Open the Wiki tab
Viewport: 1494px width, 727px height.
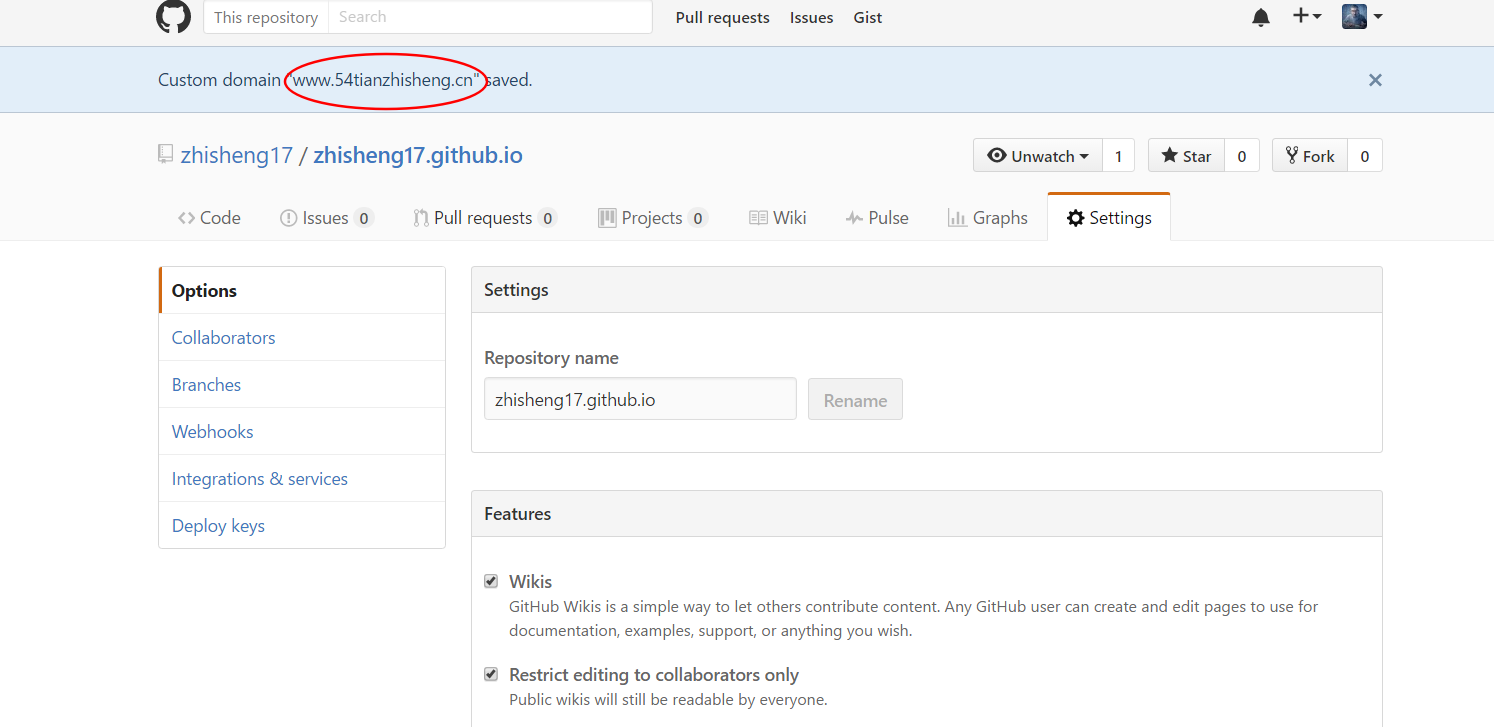pyautogui.click(x=777, y=218)
